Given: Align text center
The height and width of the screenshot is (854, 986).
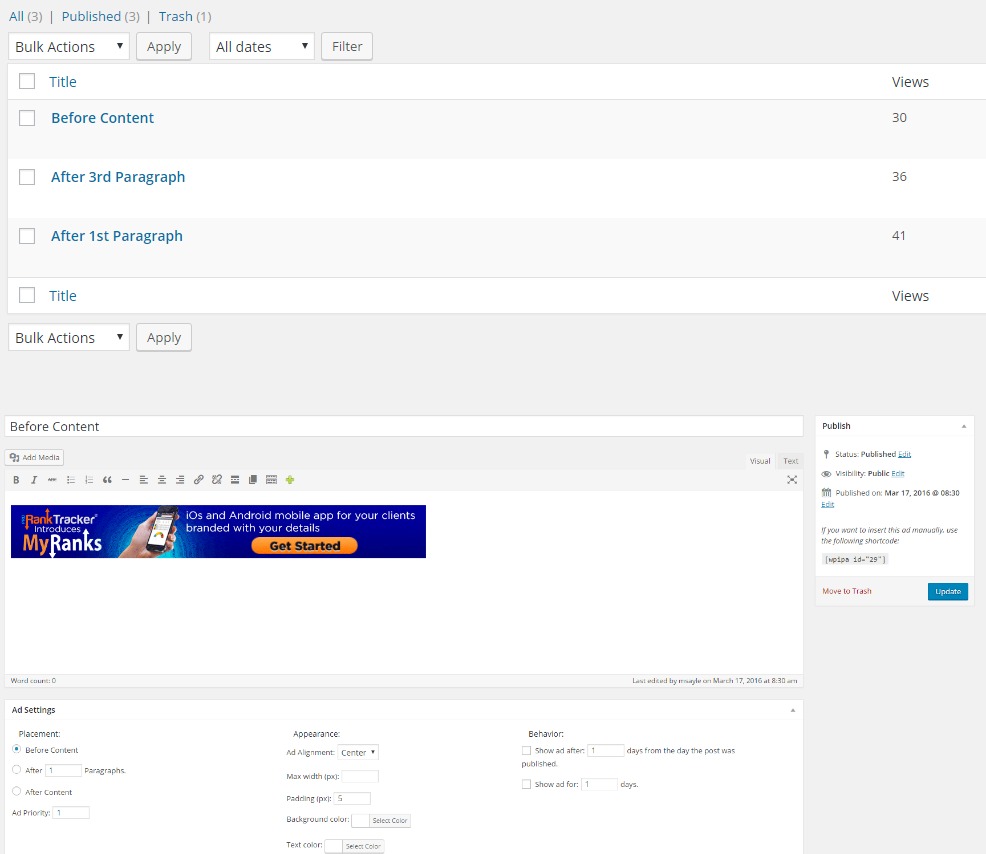Looking at the screenshot, I should [162, 480].
